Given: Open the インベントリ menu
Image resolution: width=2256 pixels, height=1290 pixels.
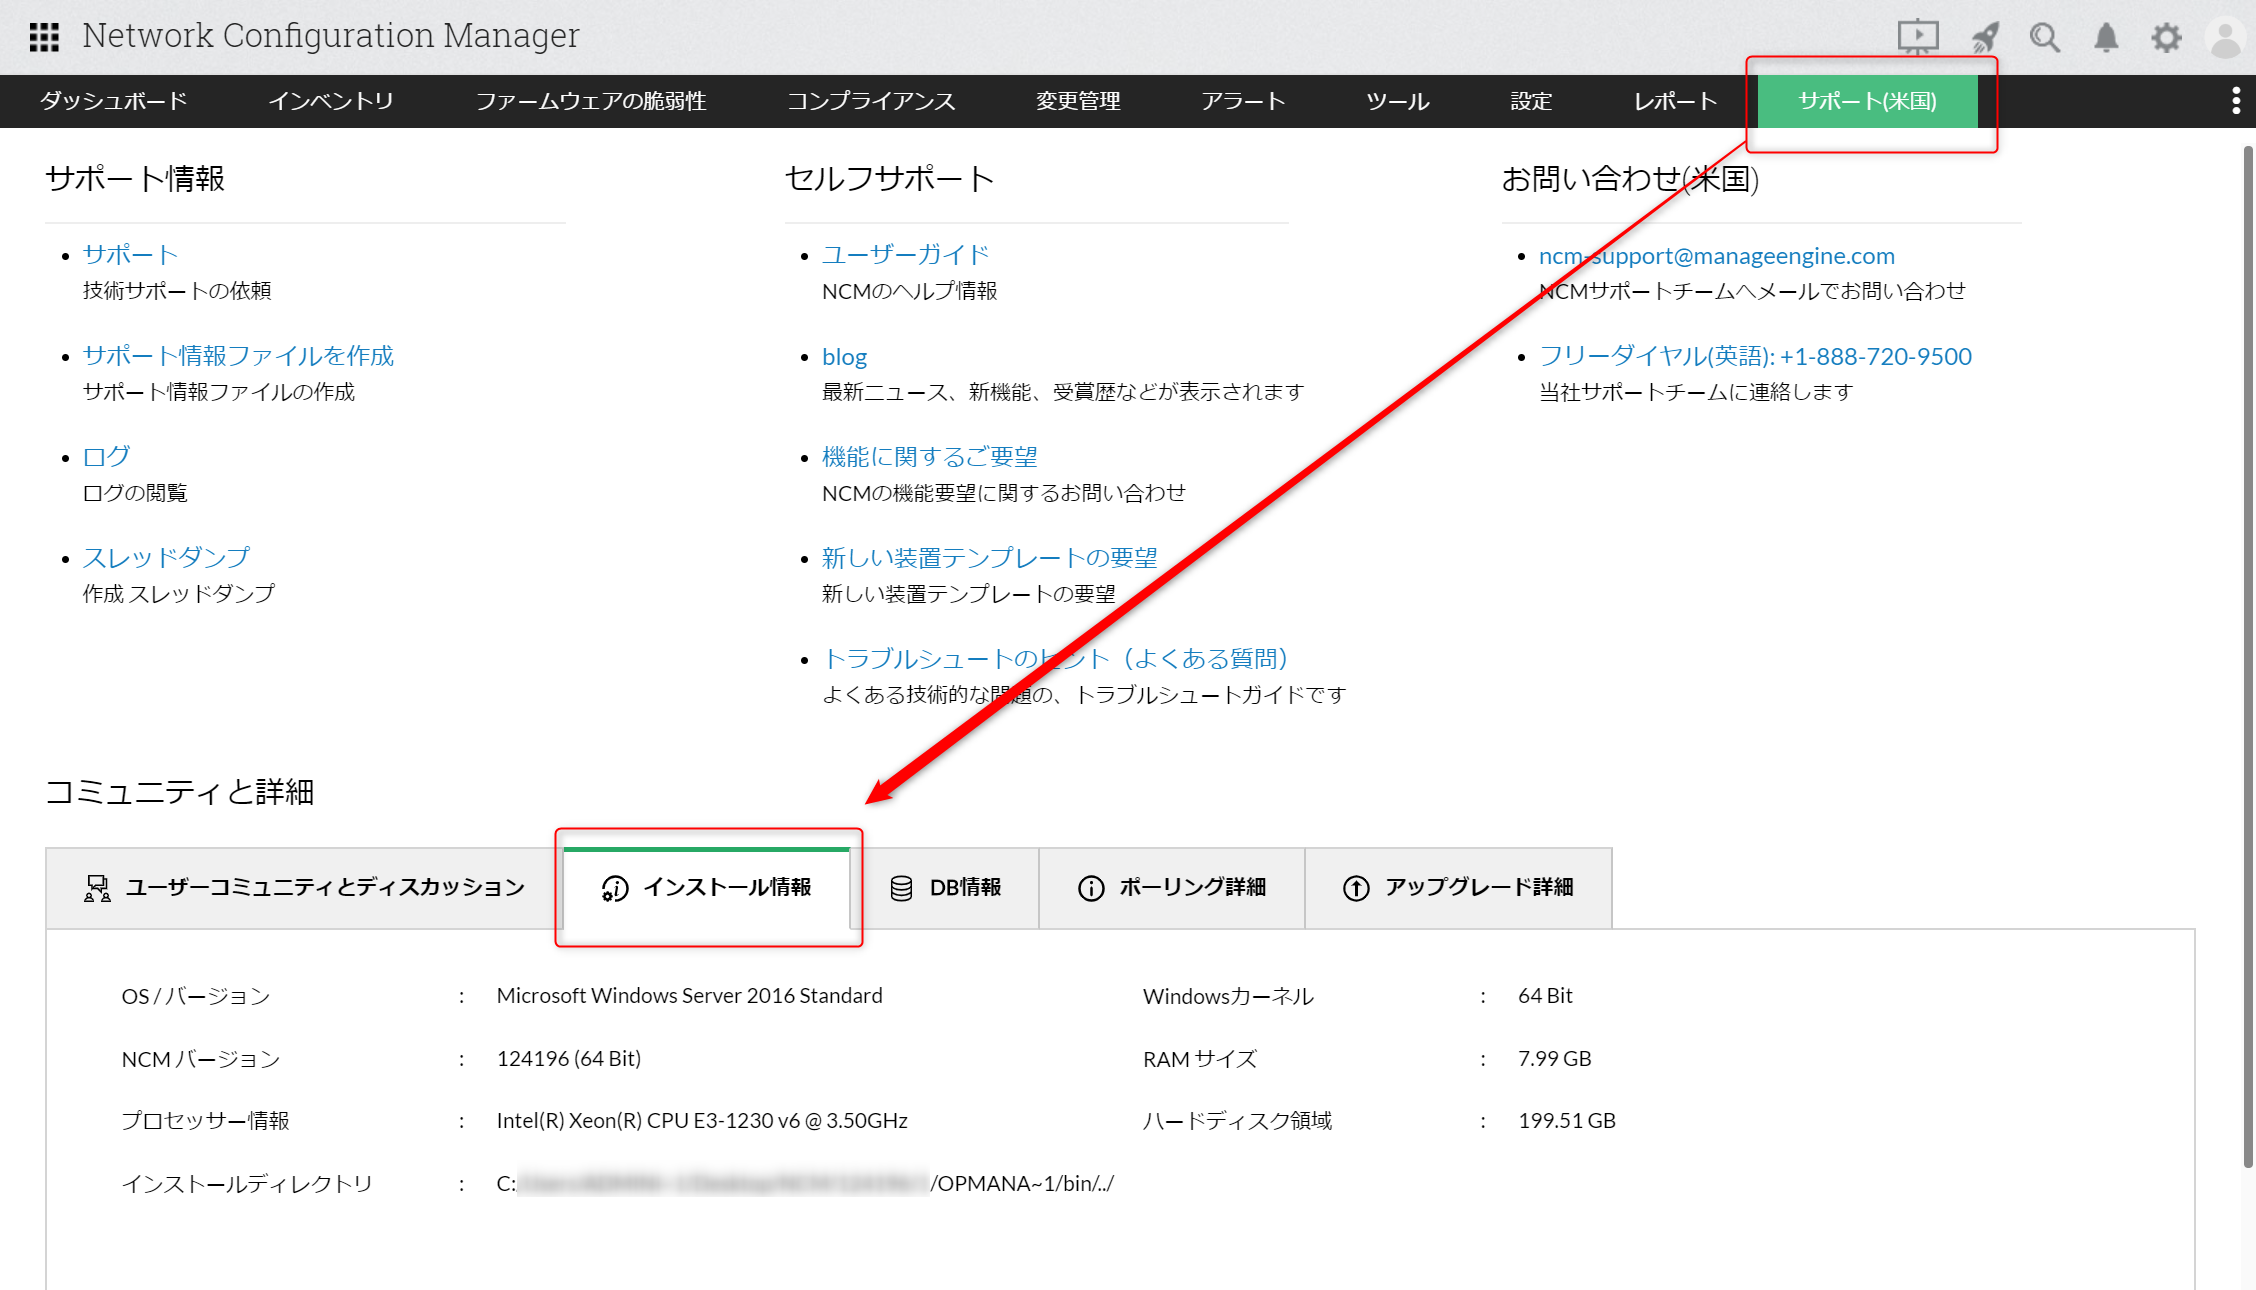Looking at the screenshot, I should tap(330, 101).
